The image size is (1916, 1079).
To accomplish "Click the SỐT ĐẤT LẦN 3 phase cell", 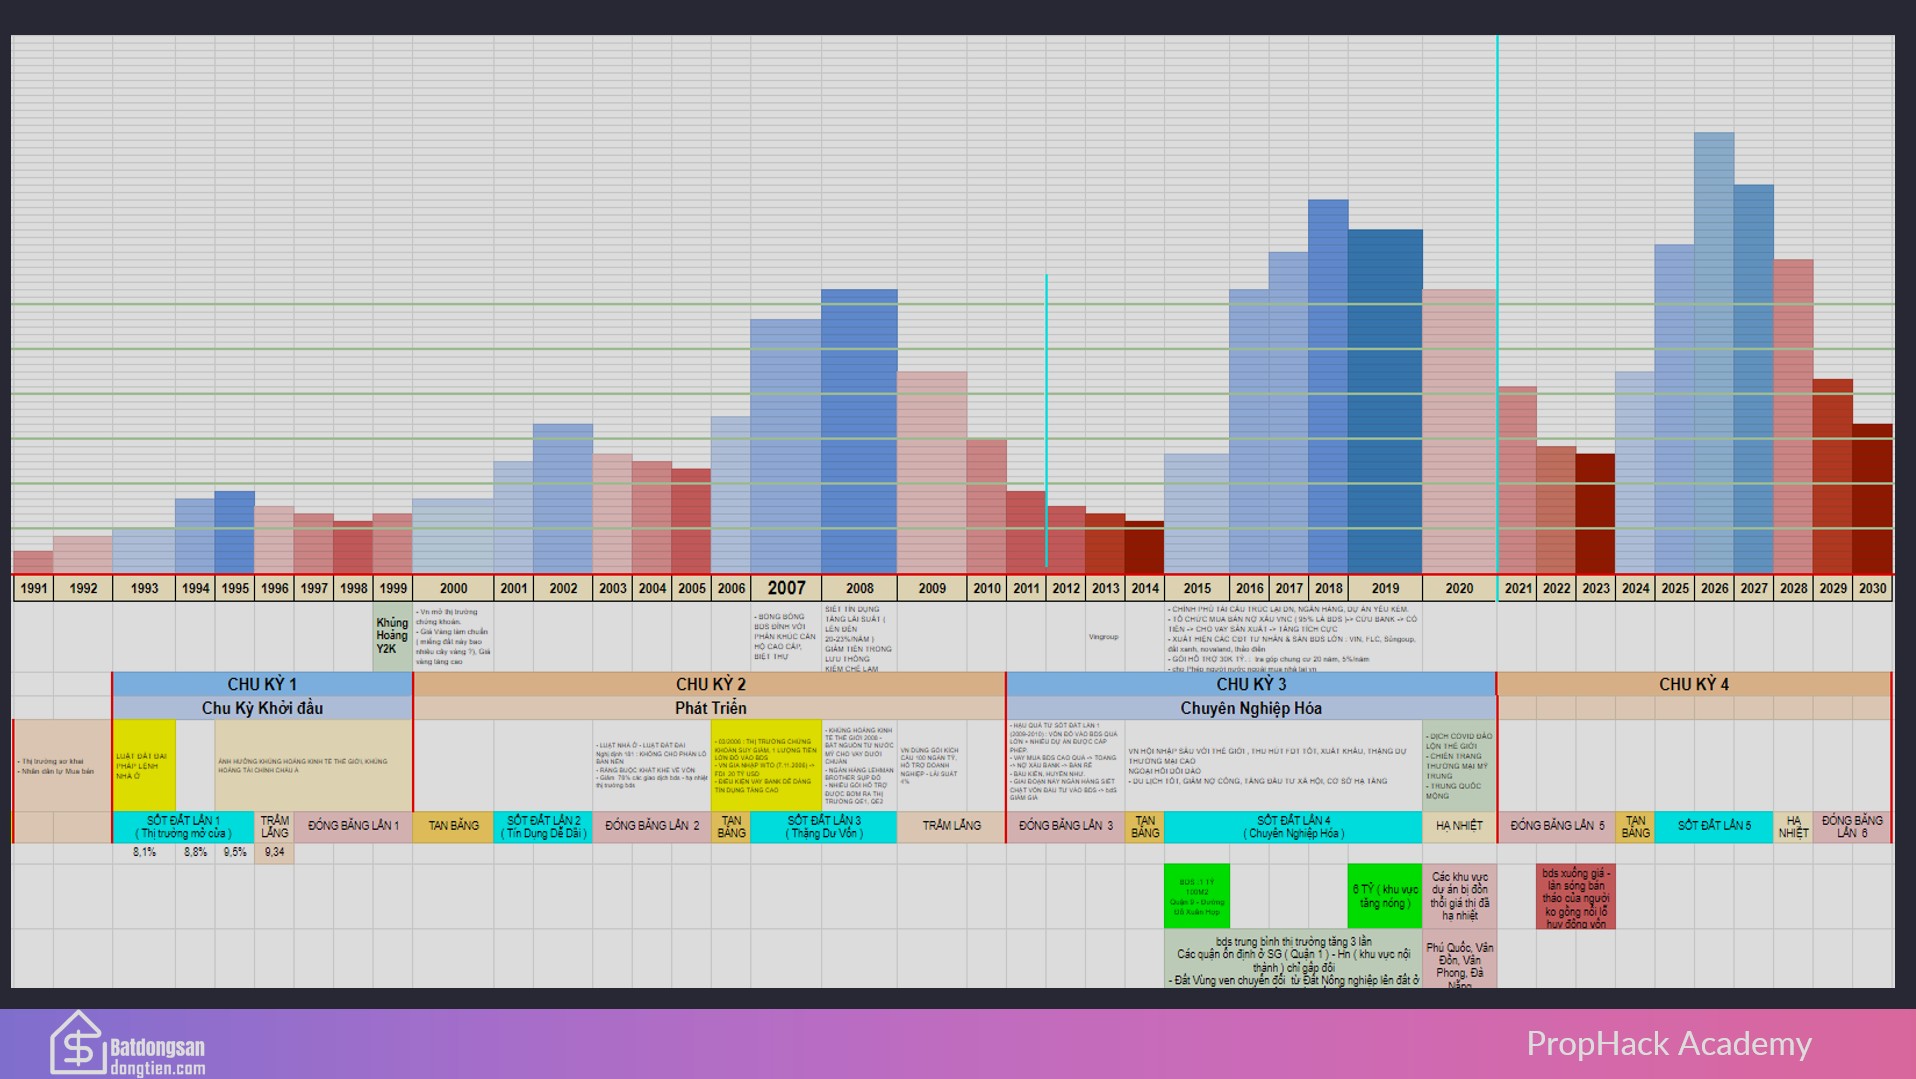I will 824,827.
